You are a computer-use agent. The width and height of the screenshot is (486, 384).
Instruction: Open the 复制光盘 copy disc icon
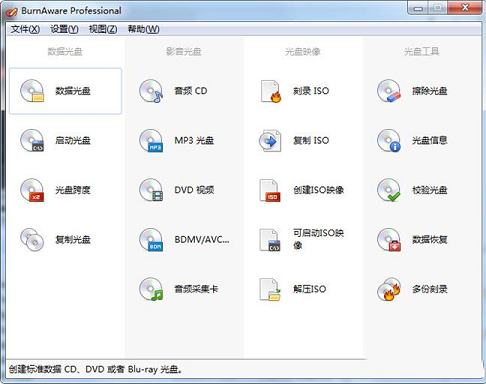tap(32, 240)
